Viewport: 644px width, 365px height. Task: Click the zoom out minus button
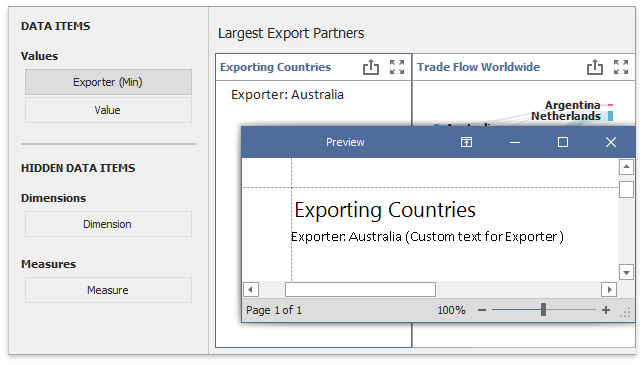point(482,310)
